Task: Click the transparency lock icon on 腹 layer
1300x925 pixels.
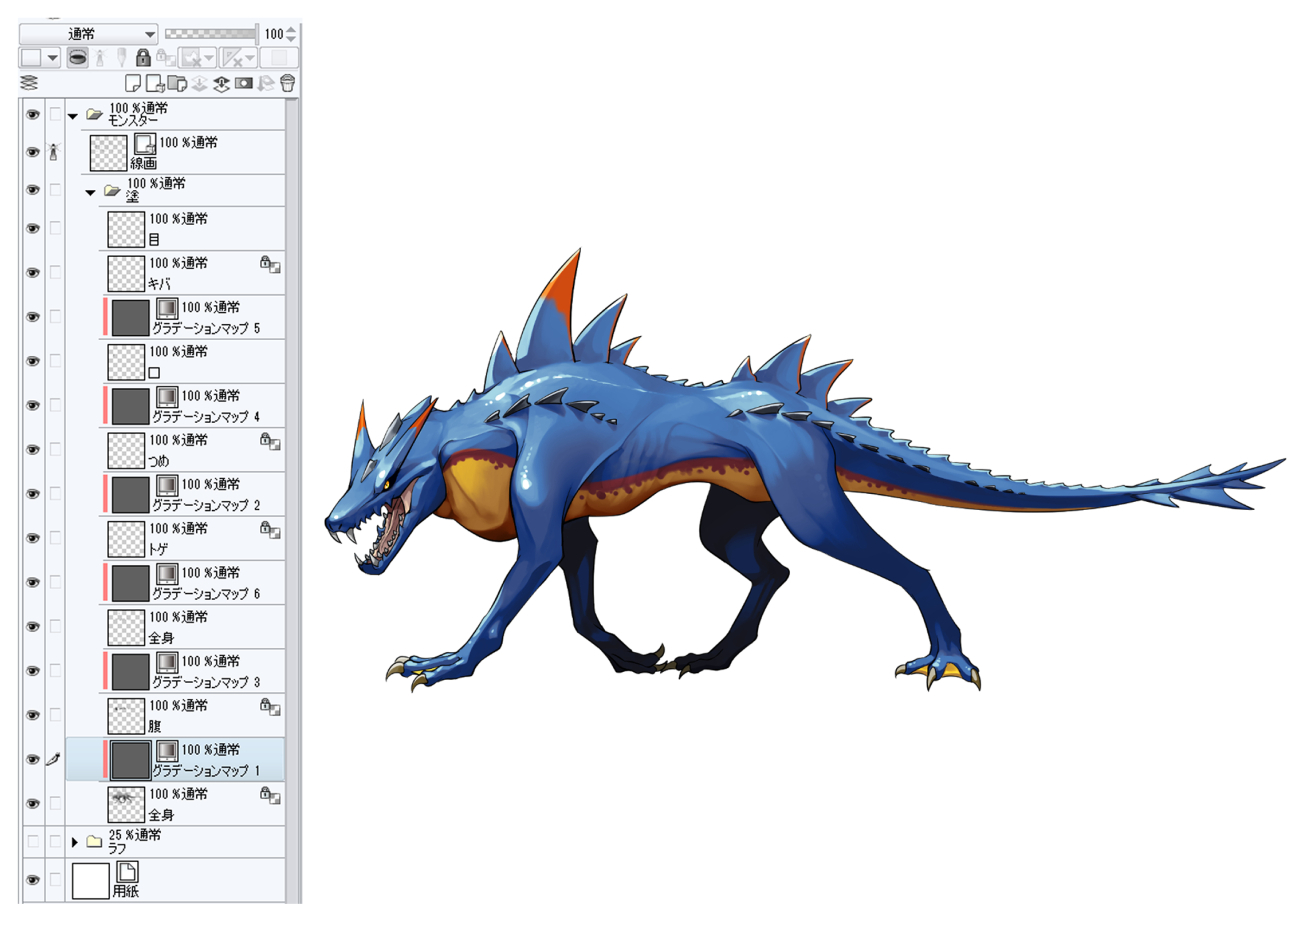Action: [270, 706]
